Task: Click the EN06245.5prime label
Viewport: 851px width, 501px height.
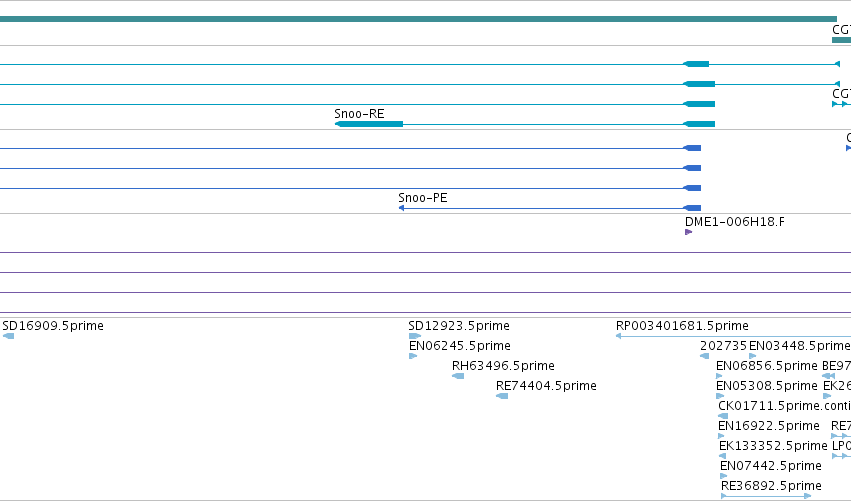Action: [459, 346]
